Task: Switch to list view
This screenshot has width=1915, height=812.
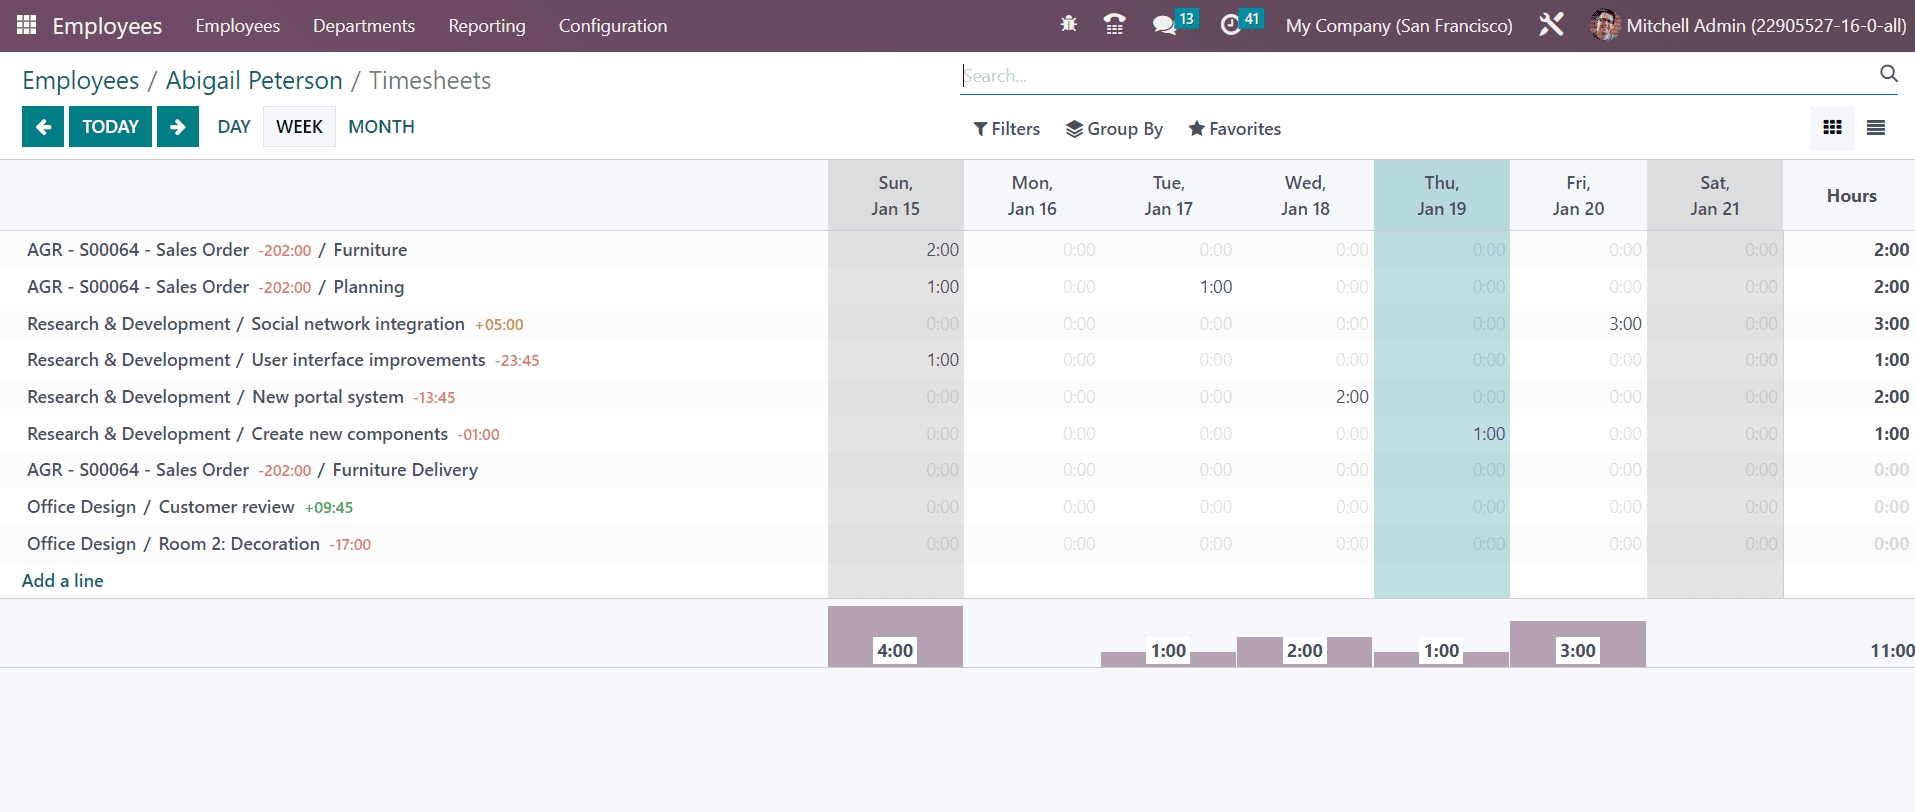Action: (1876, 128)
